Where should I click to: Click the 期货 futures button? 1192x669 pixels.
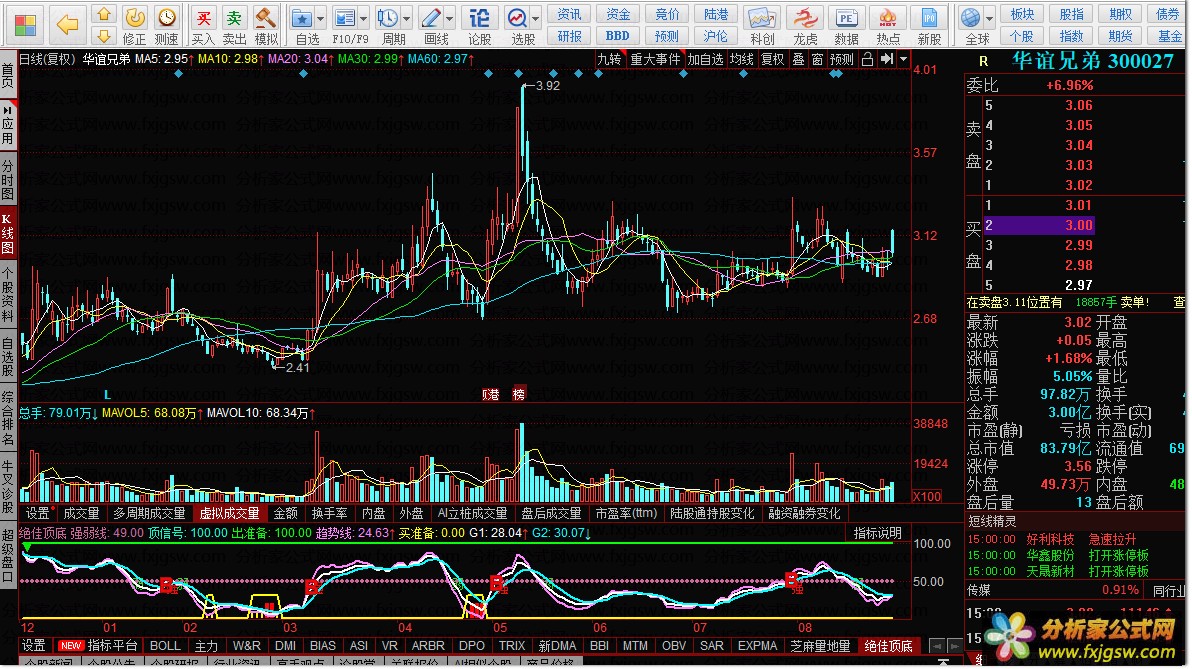point(1120,36)
